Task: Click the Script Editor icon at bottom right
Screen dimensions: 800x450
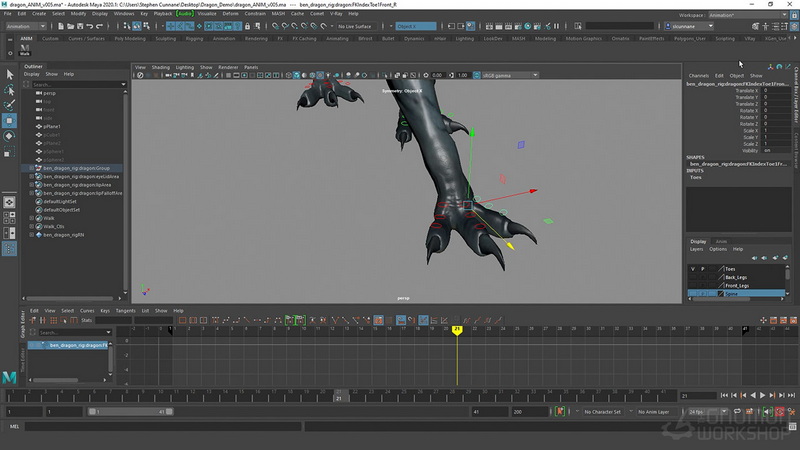Action: coord(792,427)
